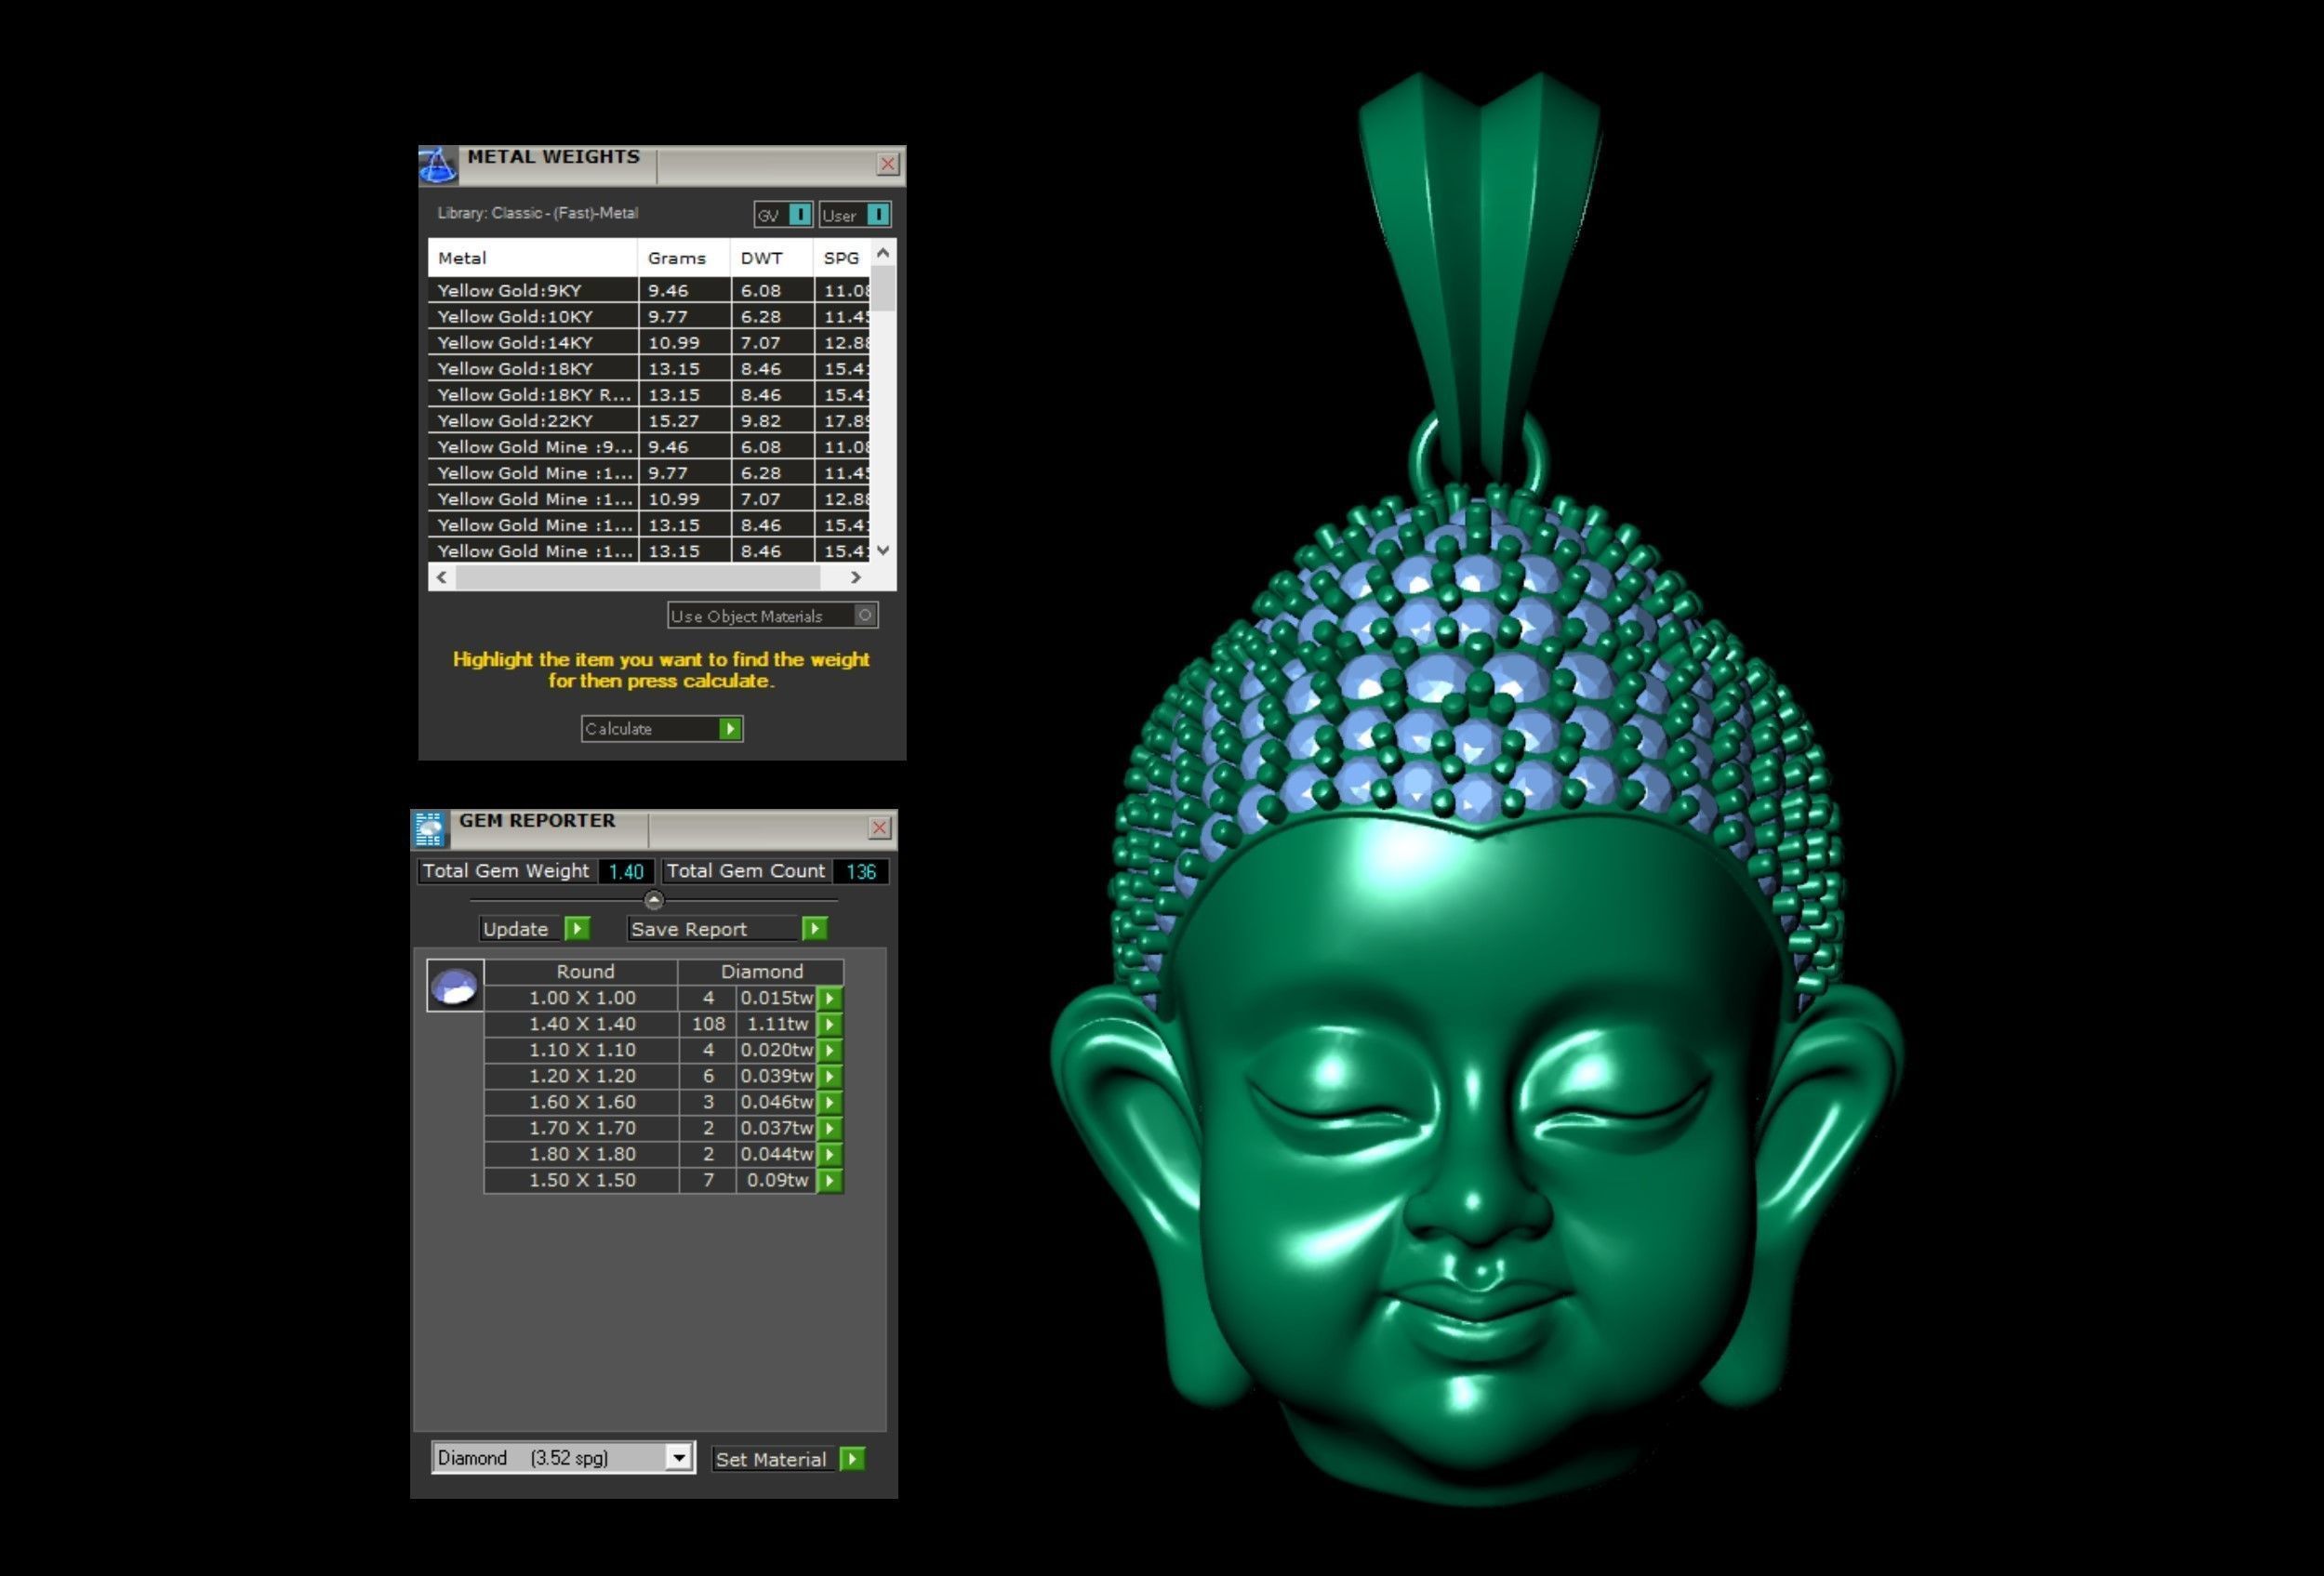Click the Round column header in gem table
The height and width of the screenshot is (1576, 2324).
(x=581, y=971)
